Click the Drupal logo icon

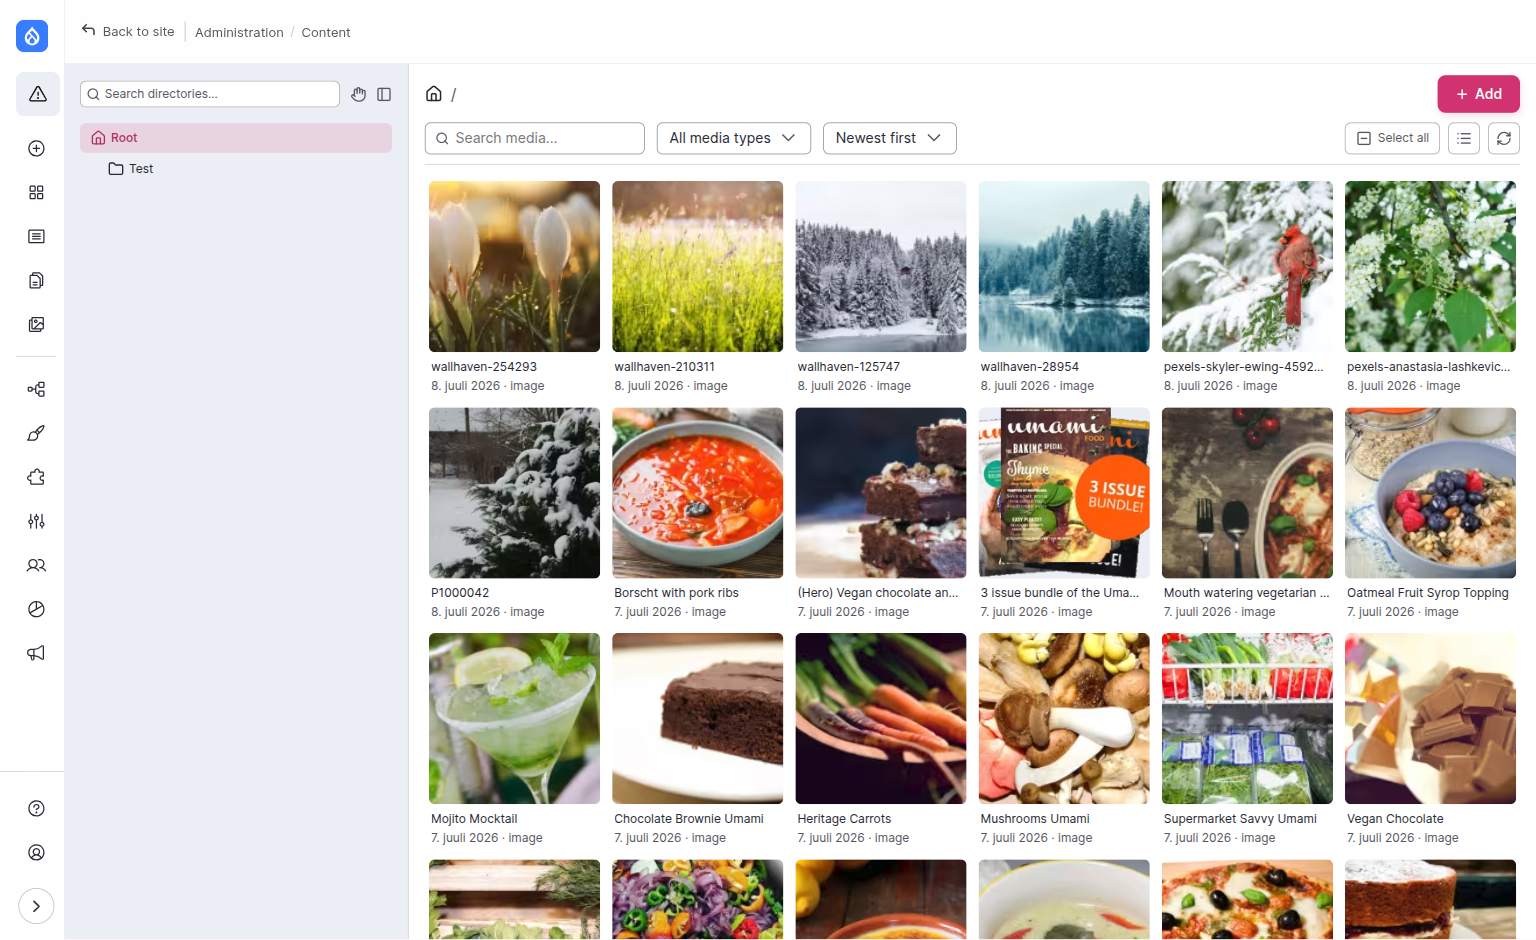click(x=32, y=36)
